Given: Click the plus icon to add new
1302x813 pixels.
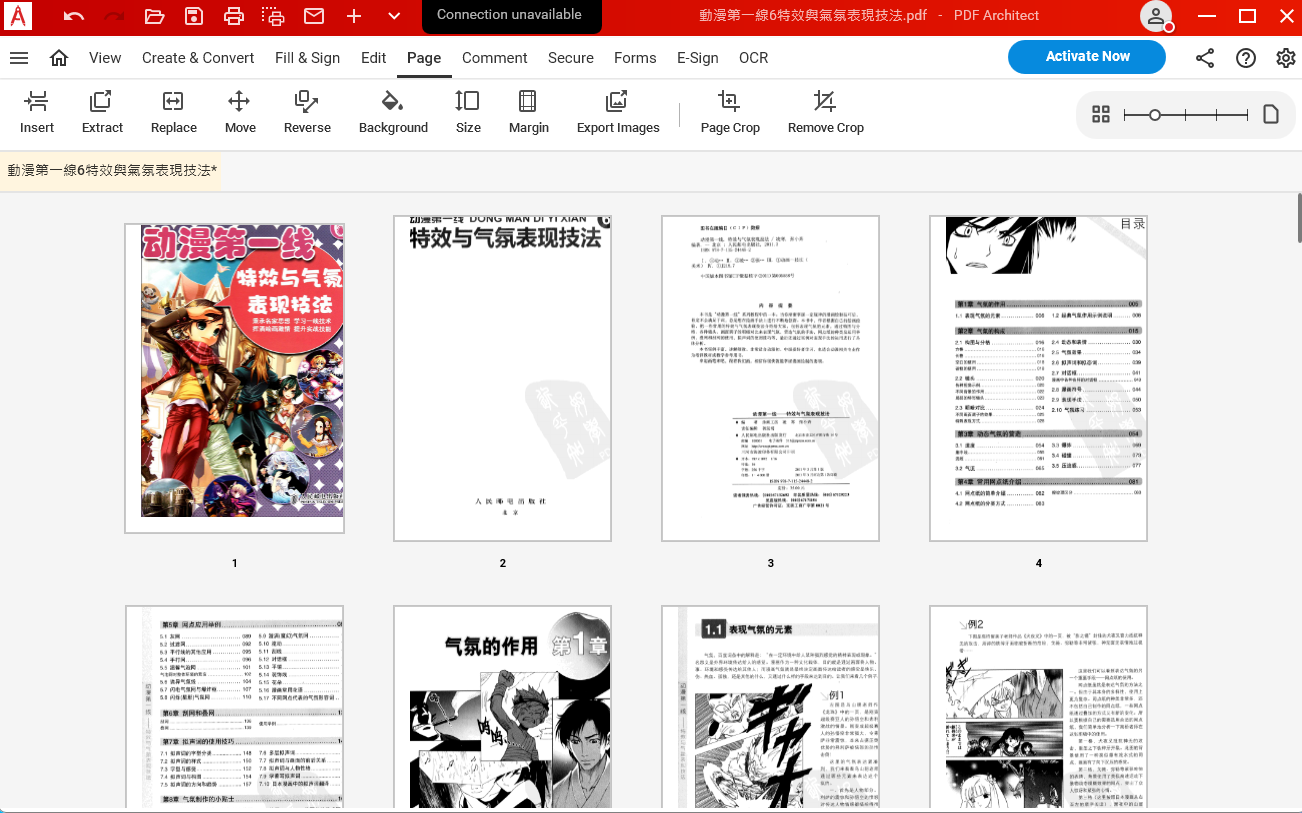Looking at the screenshot, I should (x=354, y=16).
